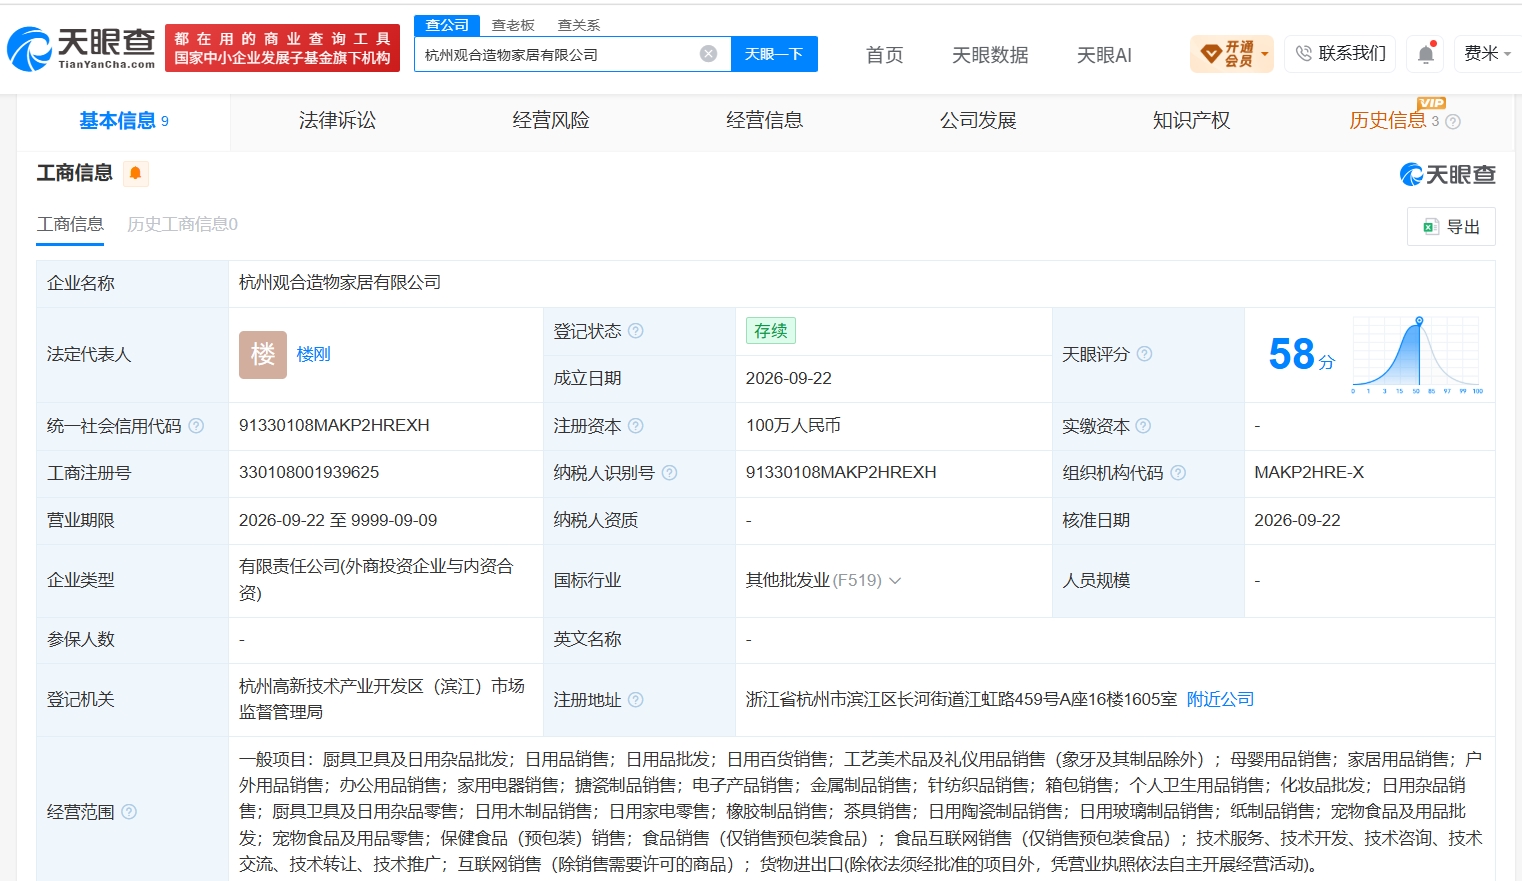The image size is (1522, 881).
Task: Click the Excel icon on the 导出 button
Action: (1431, 227)
